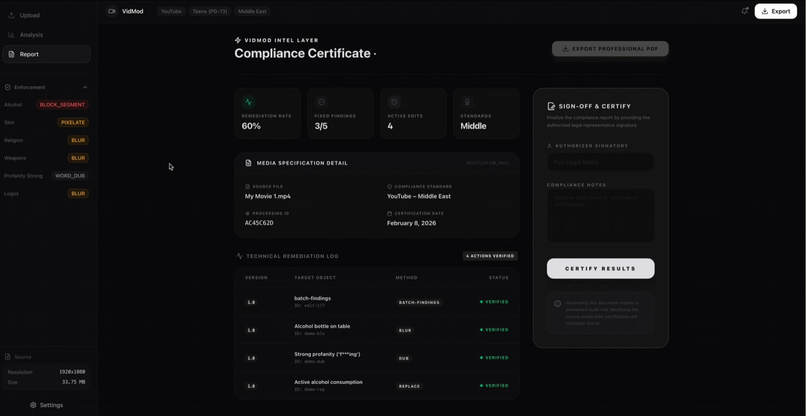Collapse the Enforcement section chevron
Screen dimensions: 806x416
[x=85, y=87]
